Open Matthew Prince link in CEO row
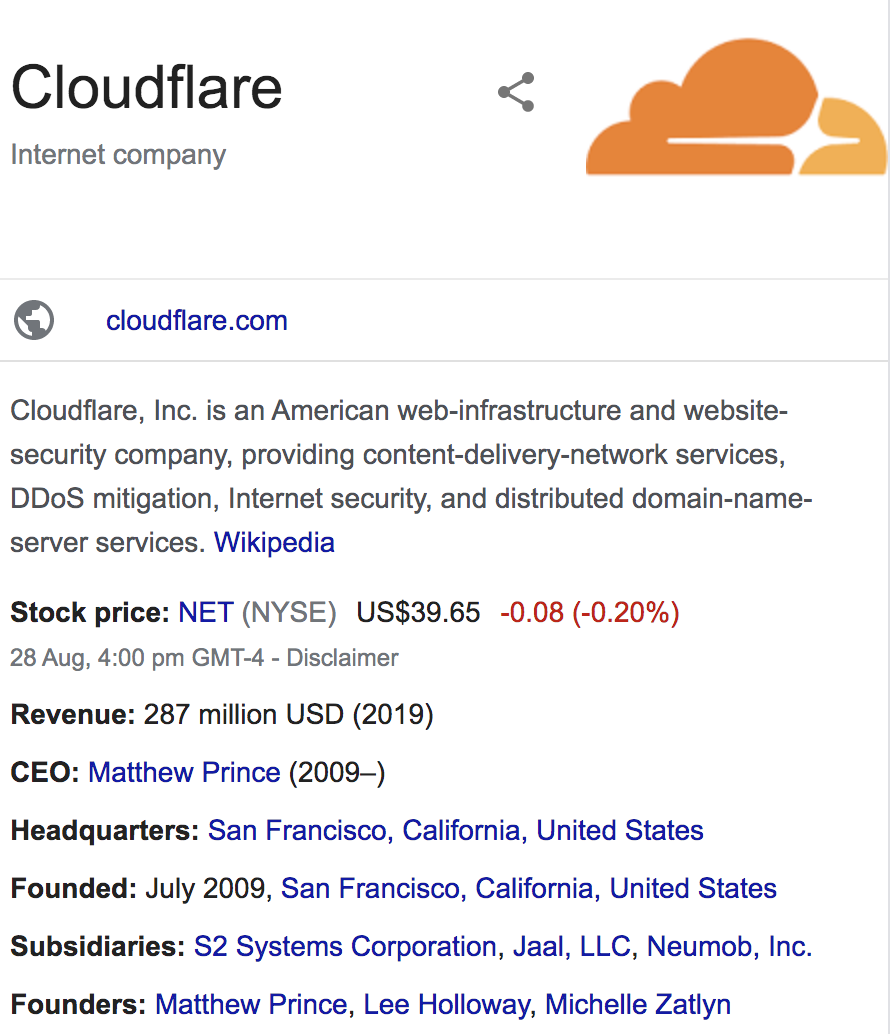 185,772
